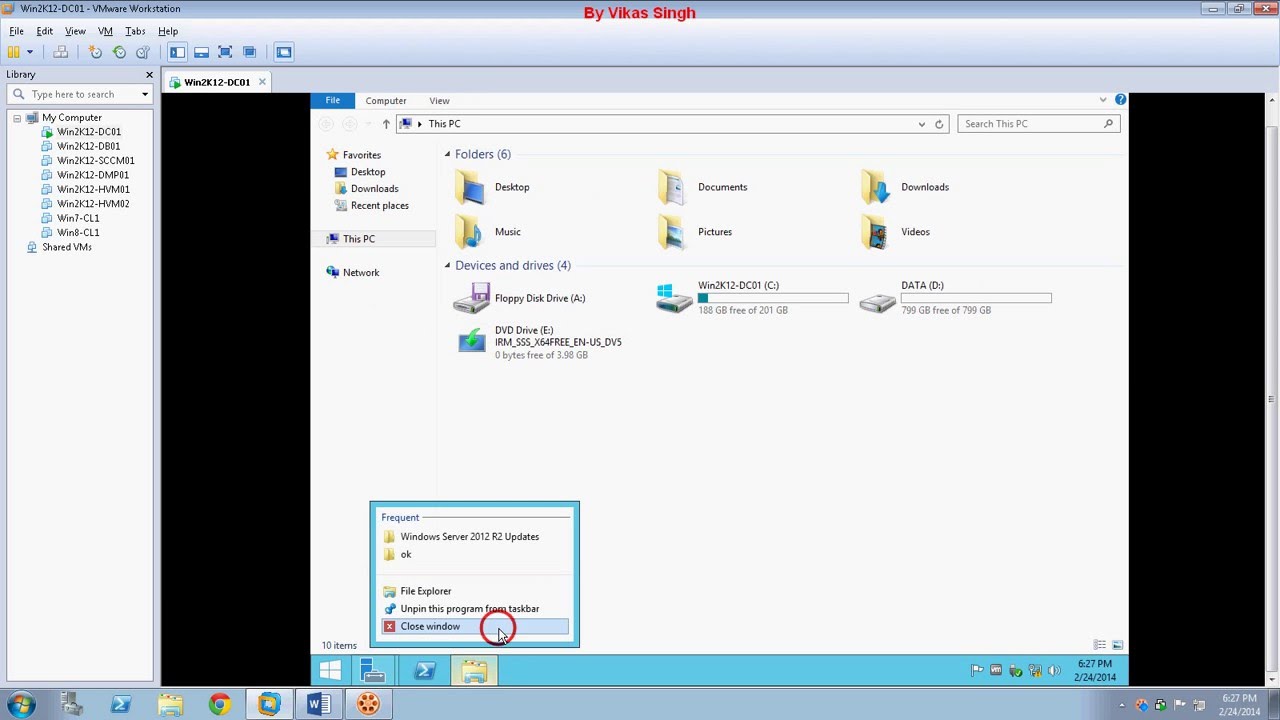The height and width of the screenshot is (720, 1280).
Task: Open the VMware Edit menu
Action: click(x=45, y=31)
